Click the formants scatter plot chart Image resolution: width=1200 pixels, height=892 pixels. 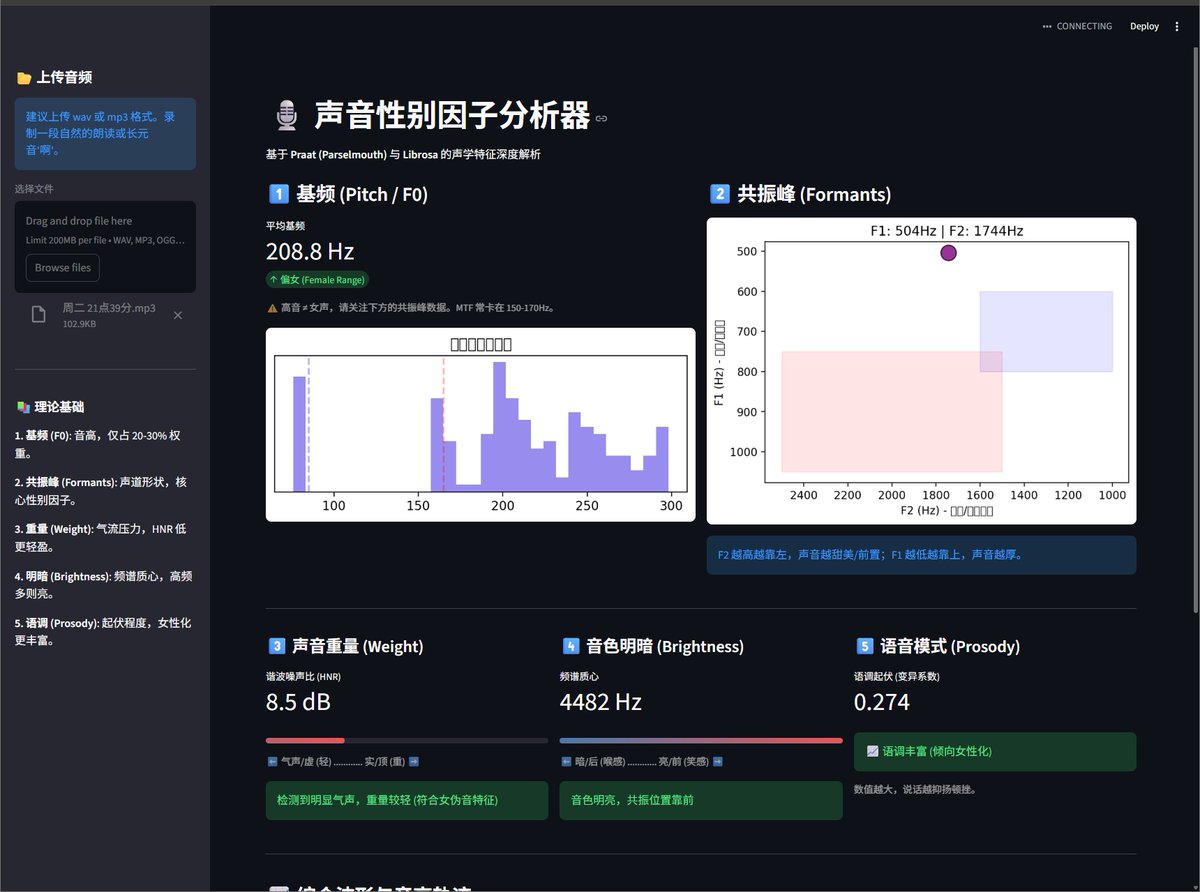pyautogui.click(x=921, y=371)
